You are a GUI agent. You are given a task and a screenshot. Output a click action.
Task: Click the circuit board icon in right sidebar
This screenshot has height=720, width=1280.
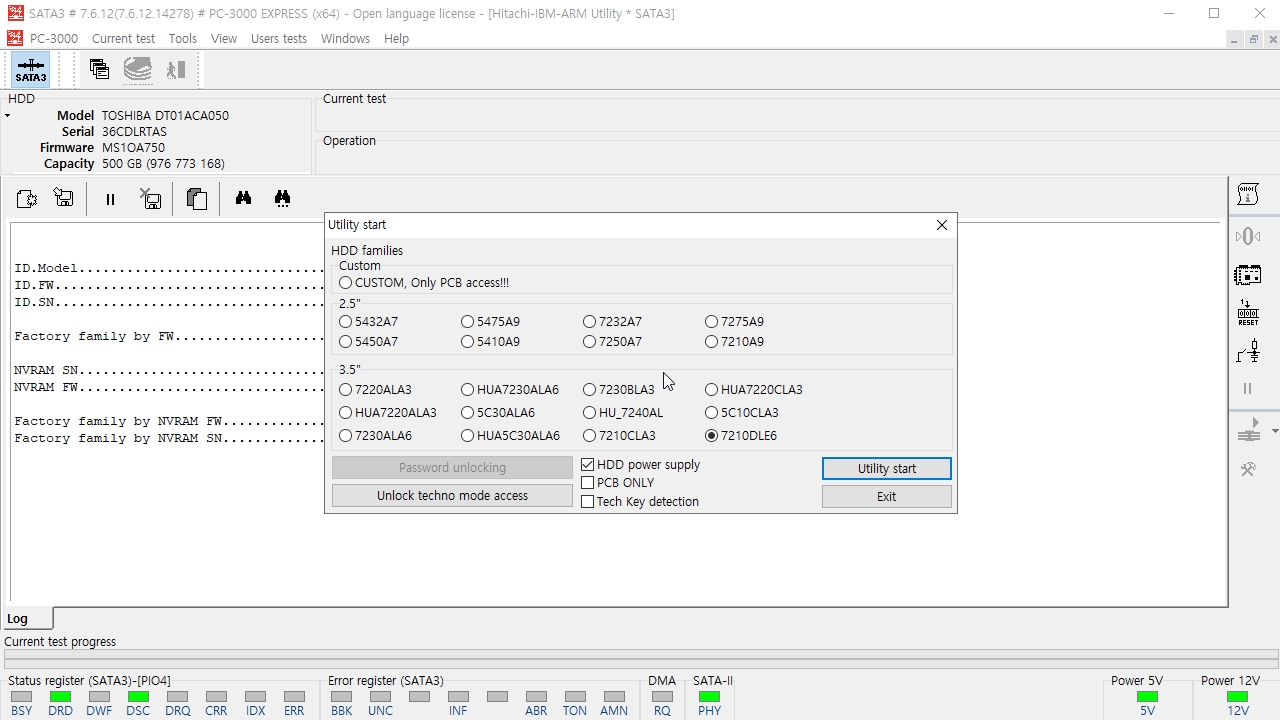pyautogui.click(x=1247, y=275)
